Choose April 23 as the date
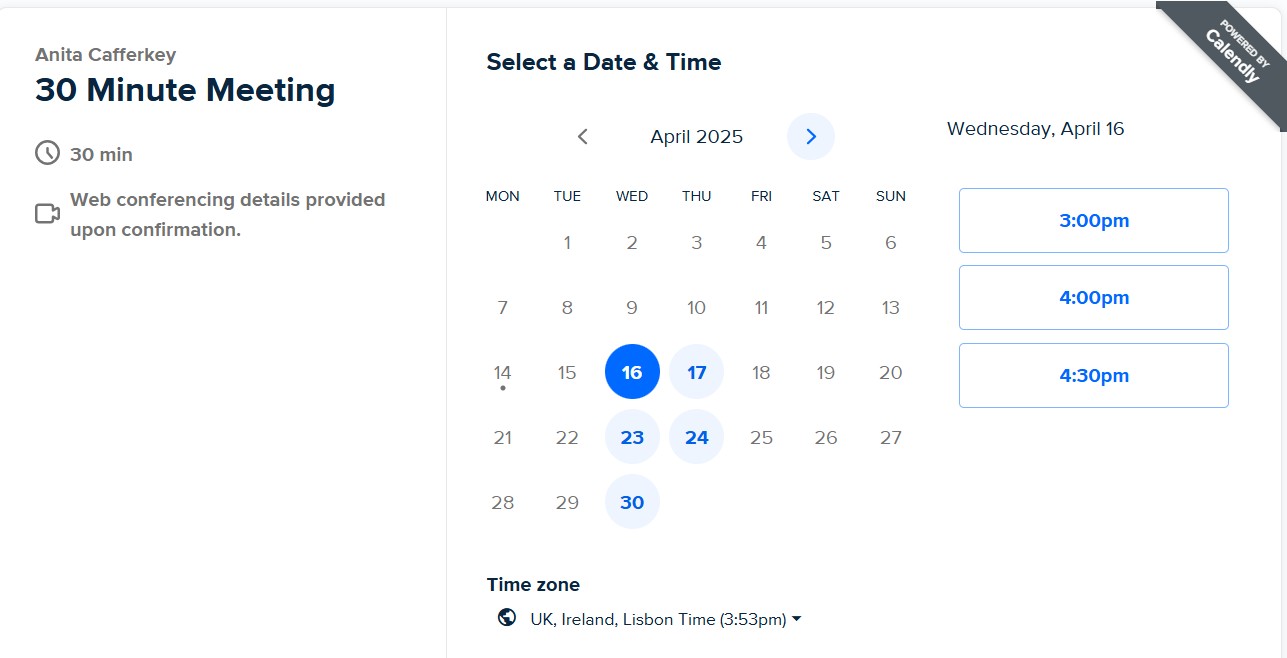 pos(632,437)
